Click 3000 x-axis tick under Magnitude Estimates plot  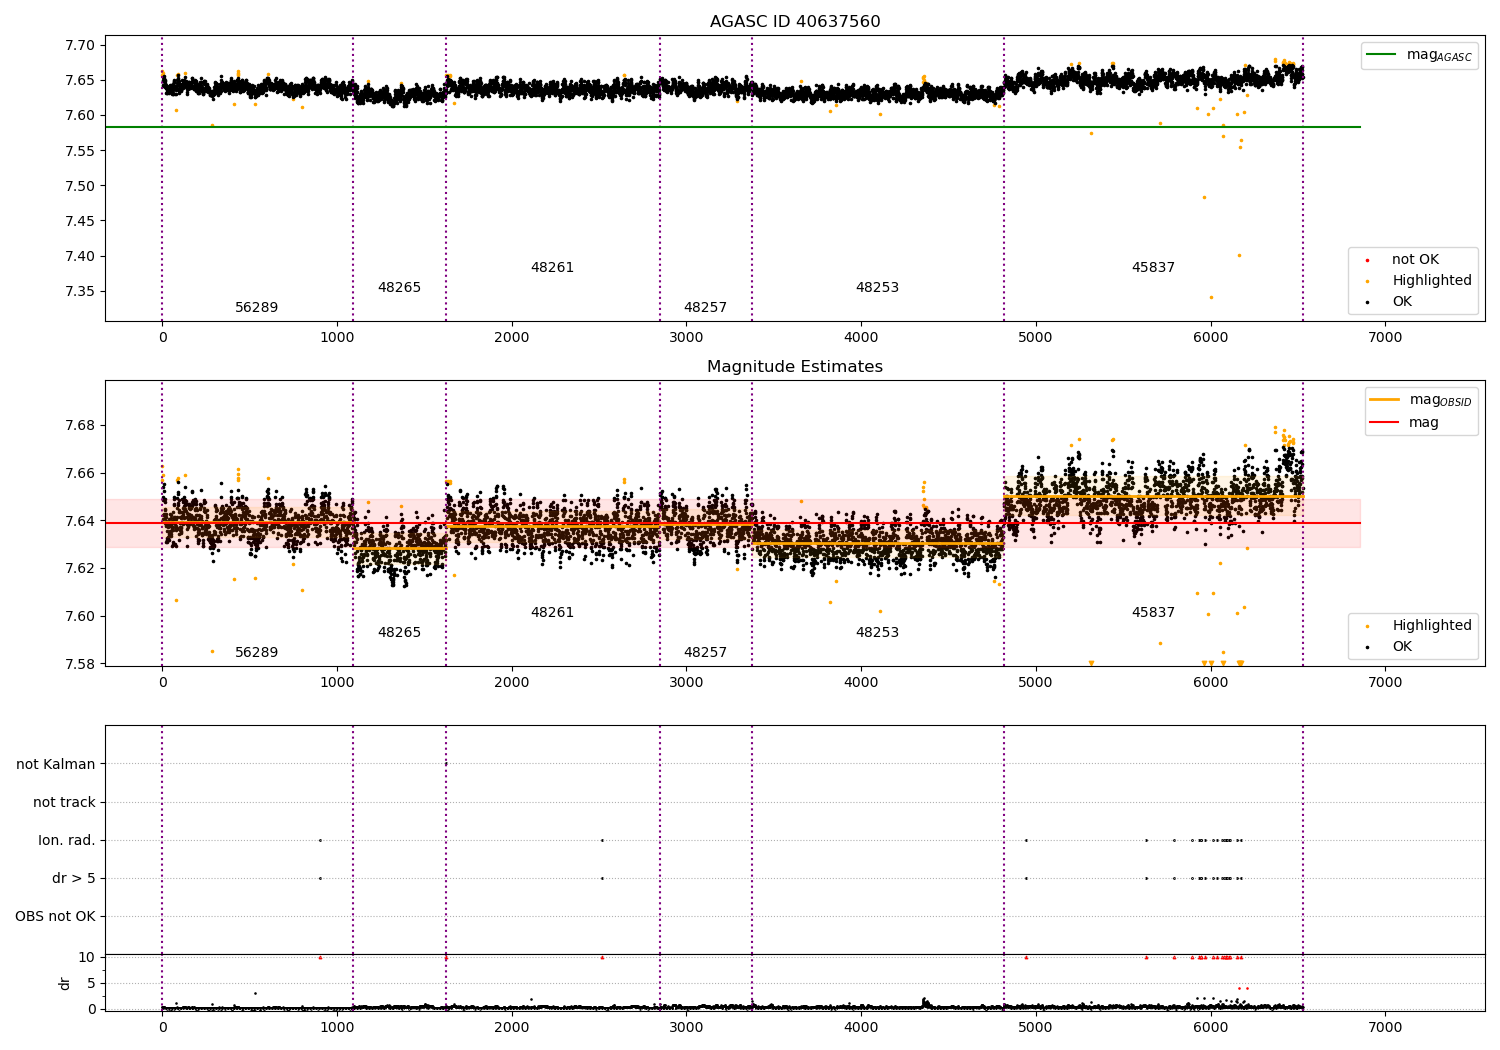686,683
